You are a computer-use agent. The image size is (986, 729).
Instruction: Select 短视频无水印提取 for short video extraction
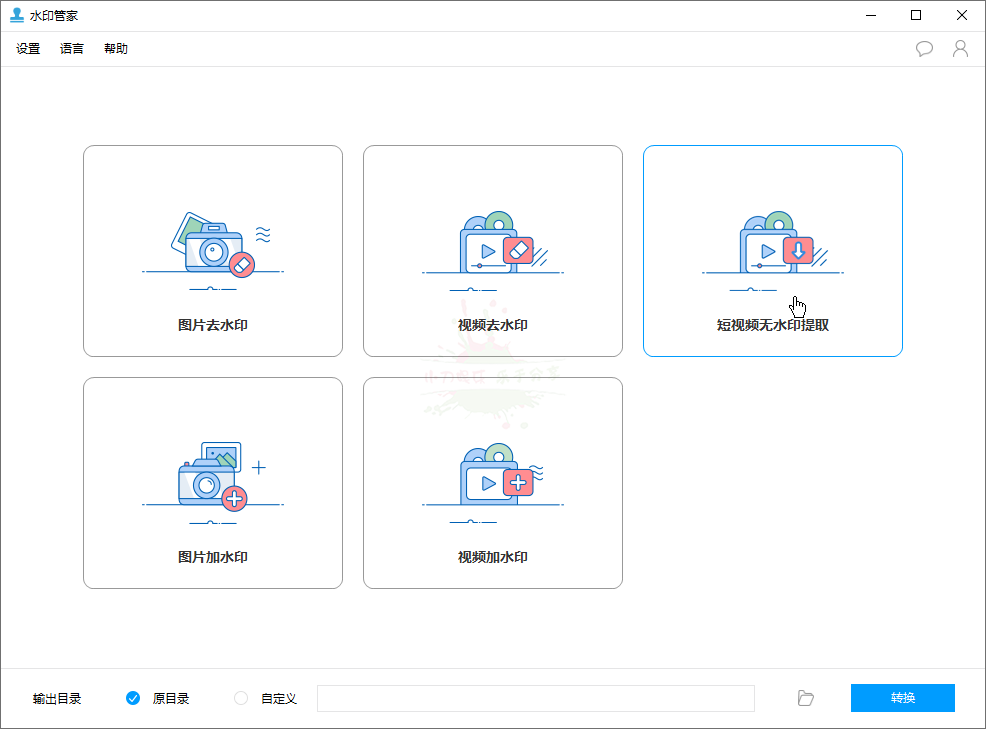pos(772,251)
